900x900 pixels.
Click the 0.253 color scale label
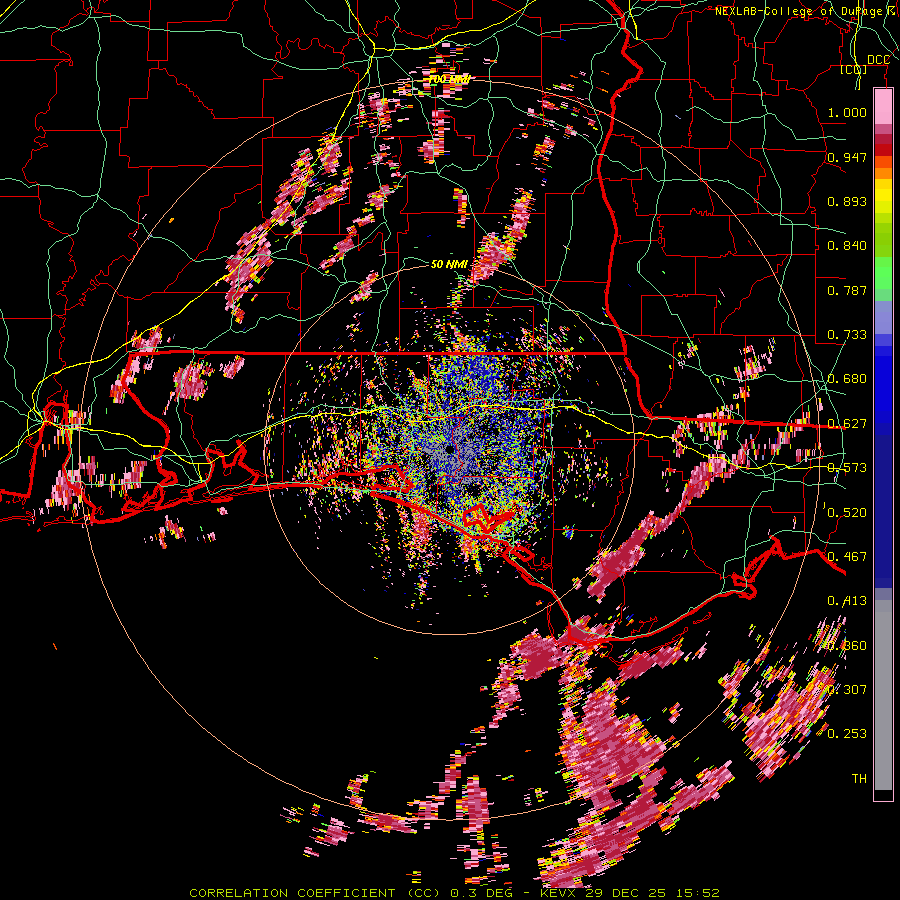click(847, 734)
